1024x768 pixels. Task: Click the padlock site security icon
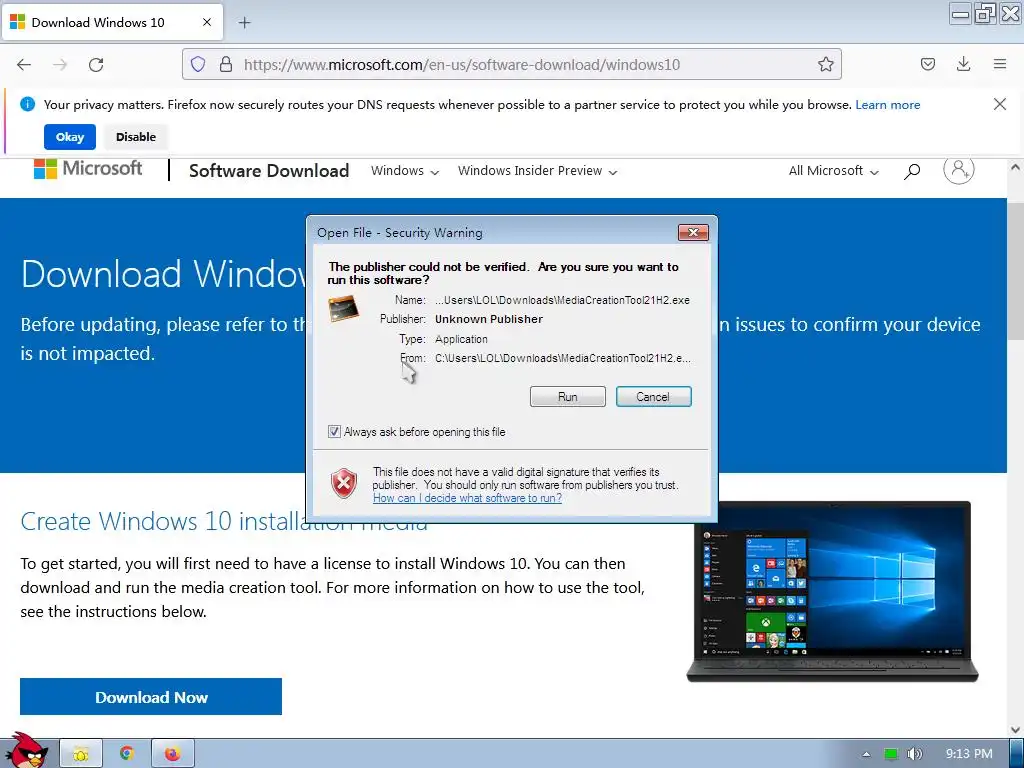[x=226, y=64]
